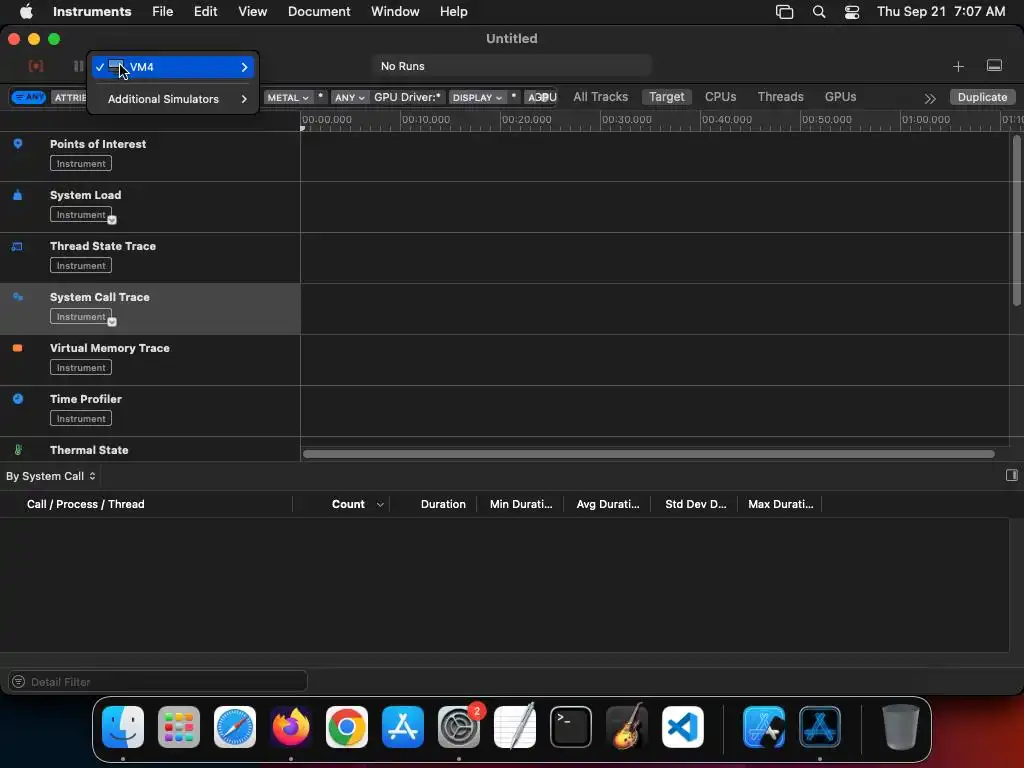Open Control Center in menu bar
The image size is (1024, 768).
click(852, 12)
